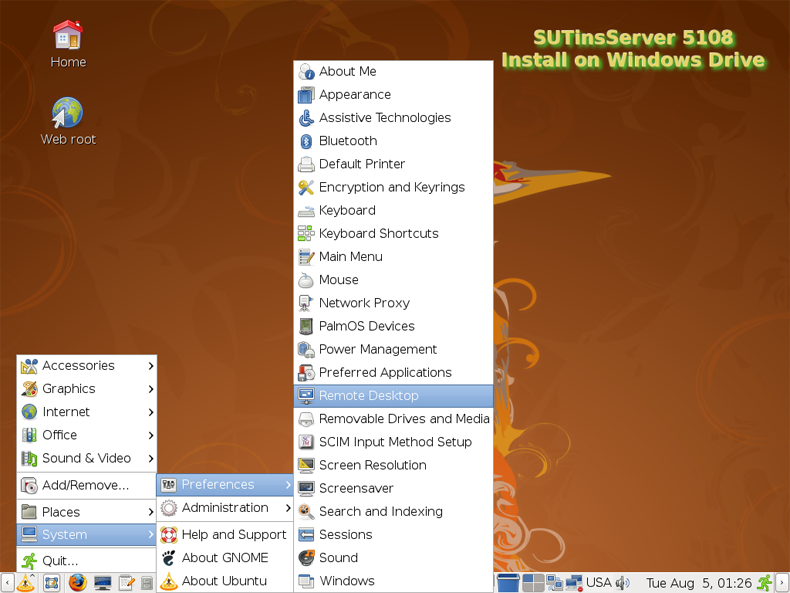Click the left panel hide arrow
790x593 pixels.
[7, 583]
